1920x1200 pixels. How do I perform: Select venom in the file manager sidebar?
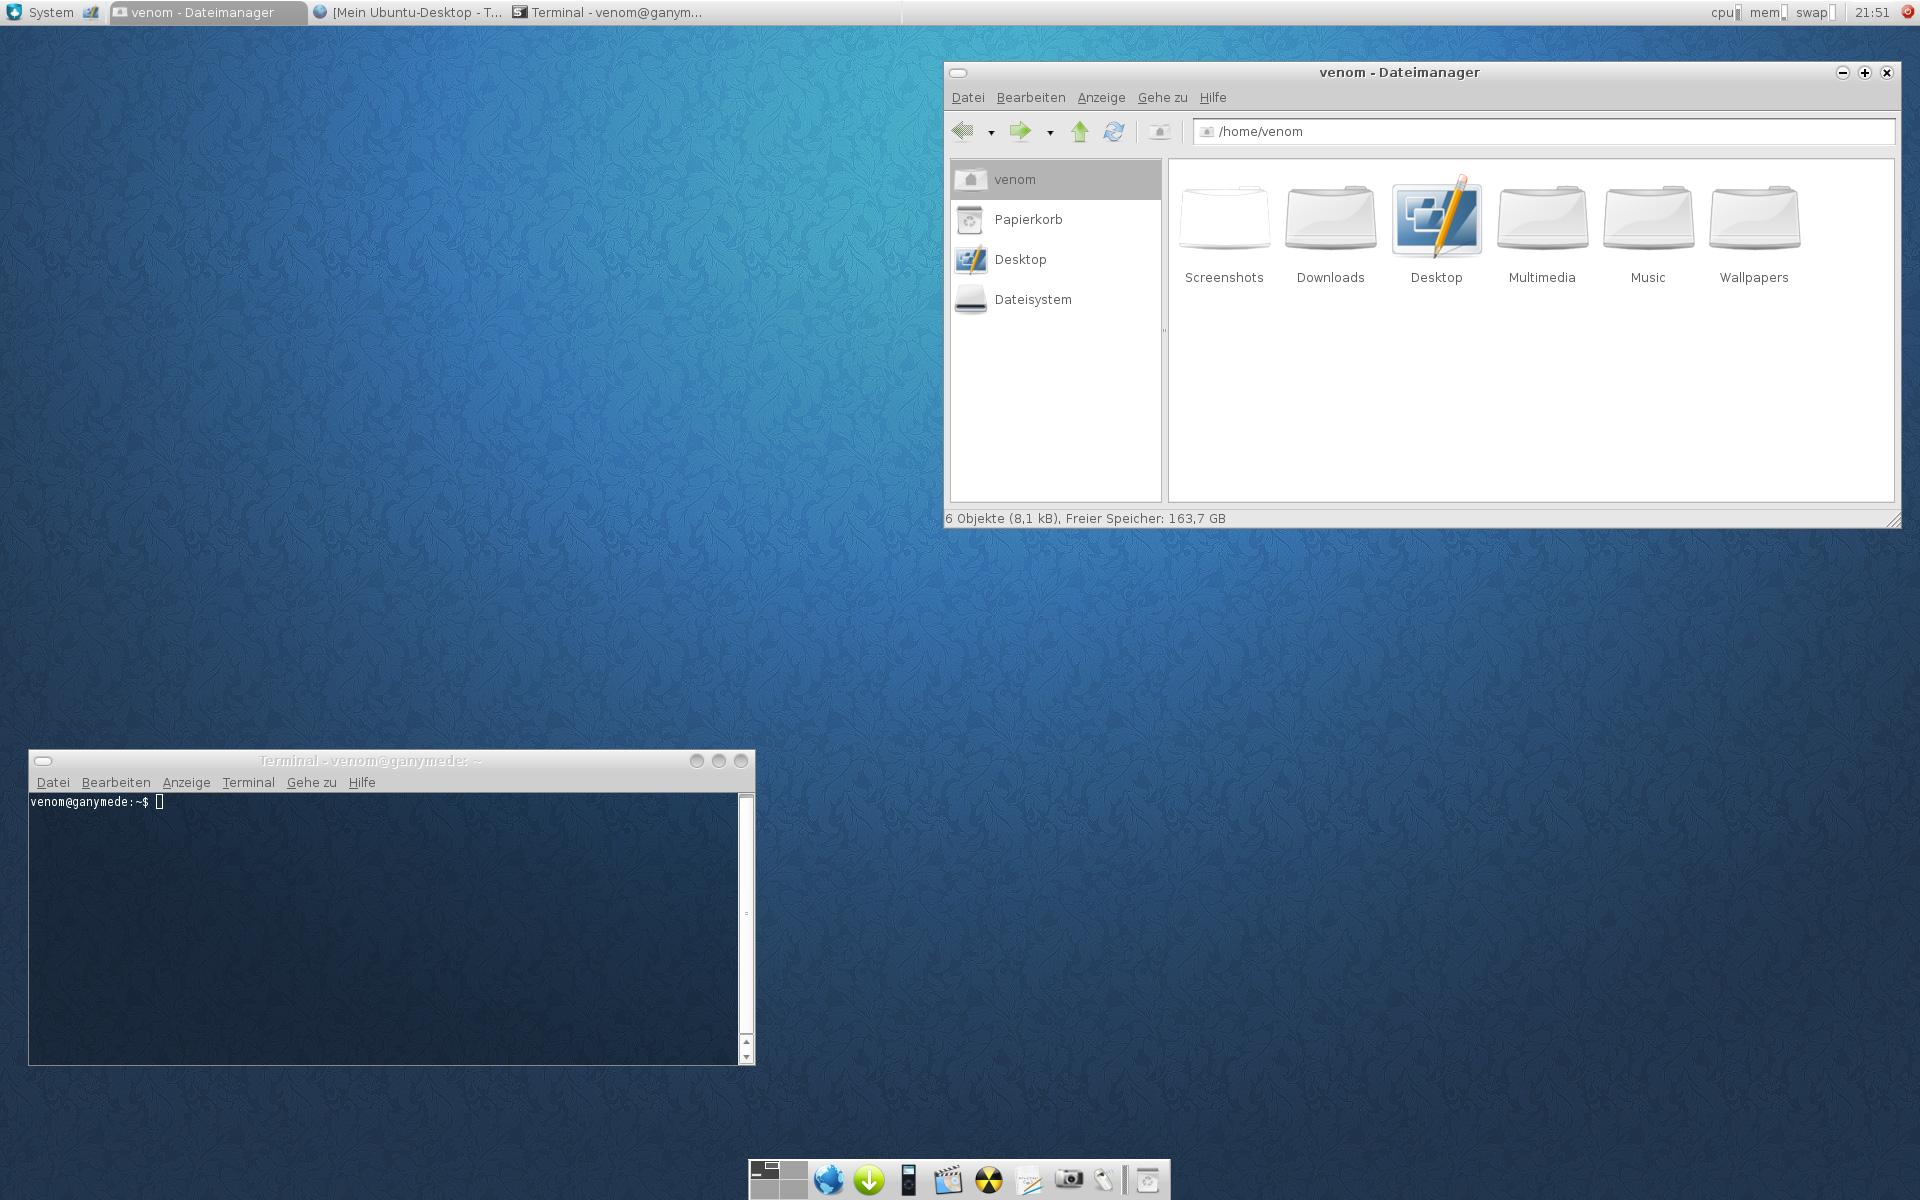[1056, 180]
